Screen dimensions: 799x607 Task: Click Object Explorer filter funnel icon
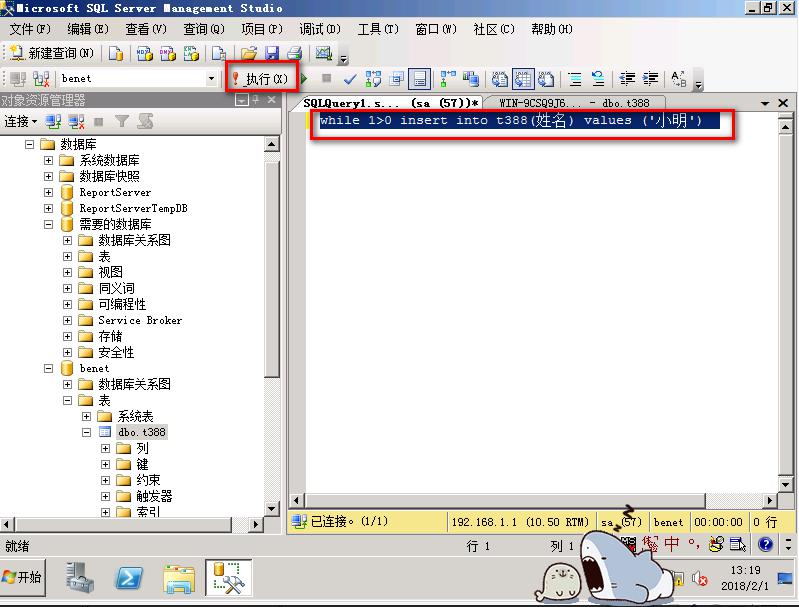(x=122, y=121)
